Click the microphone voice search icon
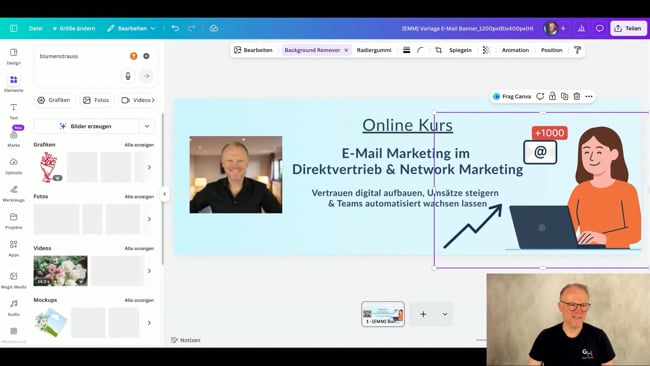650x366 pixels. click(128, 76)
